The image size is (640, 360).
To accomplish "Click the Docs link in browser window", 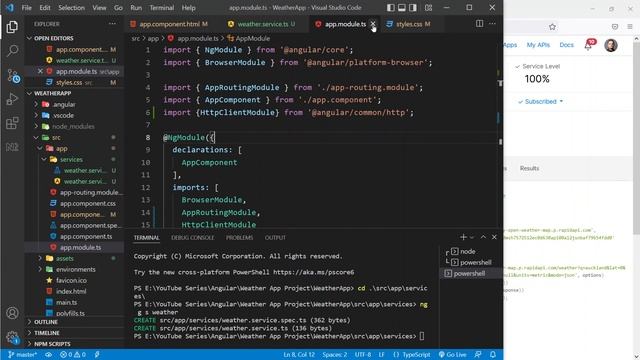I will (x=567, y=45).
